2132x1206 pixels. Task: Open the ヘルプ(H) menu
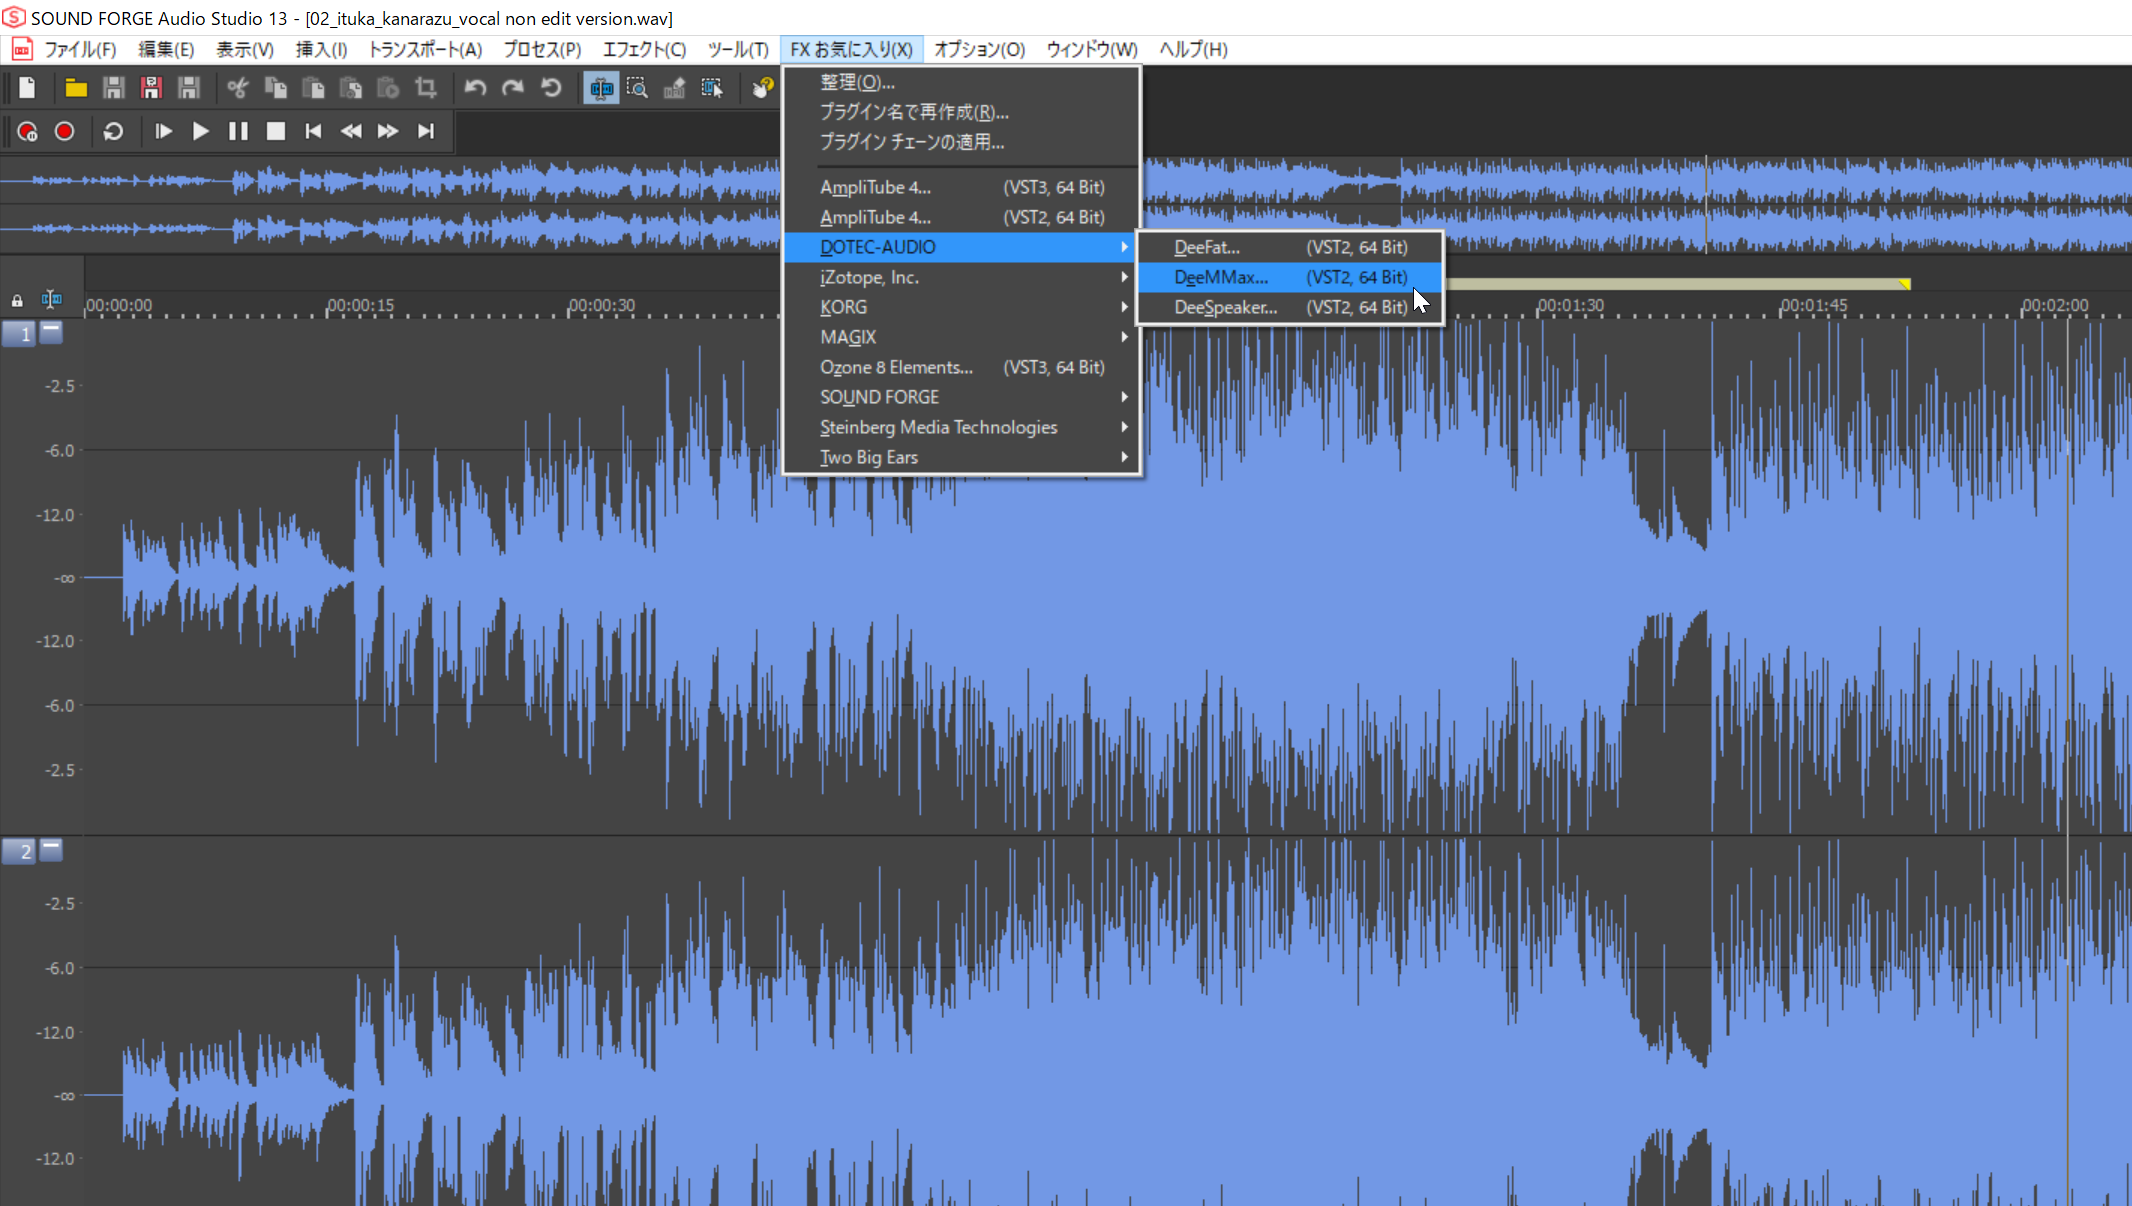coord(1193,49)
